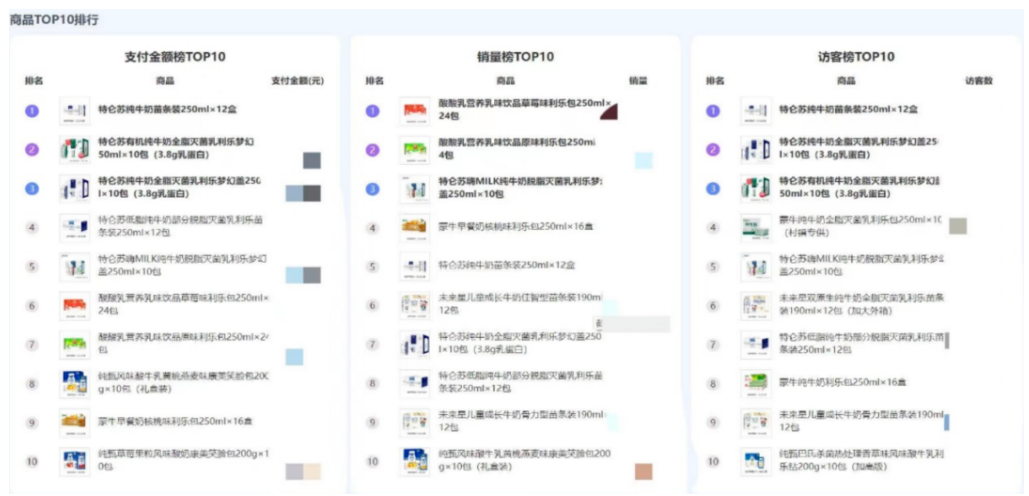Image resolution: width=1029 pixels, height=496 pixels.
Task: Open rank 9 蒙牛早餐奶核桃味 link in 支付金额榜
Action: pos(175,421)
